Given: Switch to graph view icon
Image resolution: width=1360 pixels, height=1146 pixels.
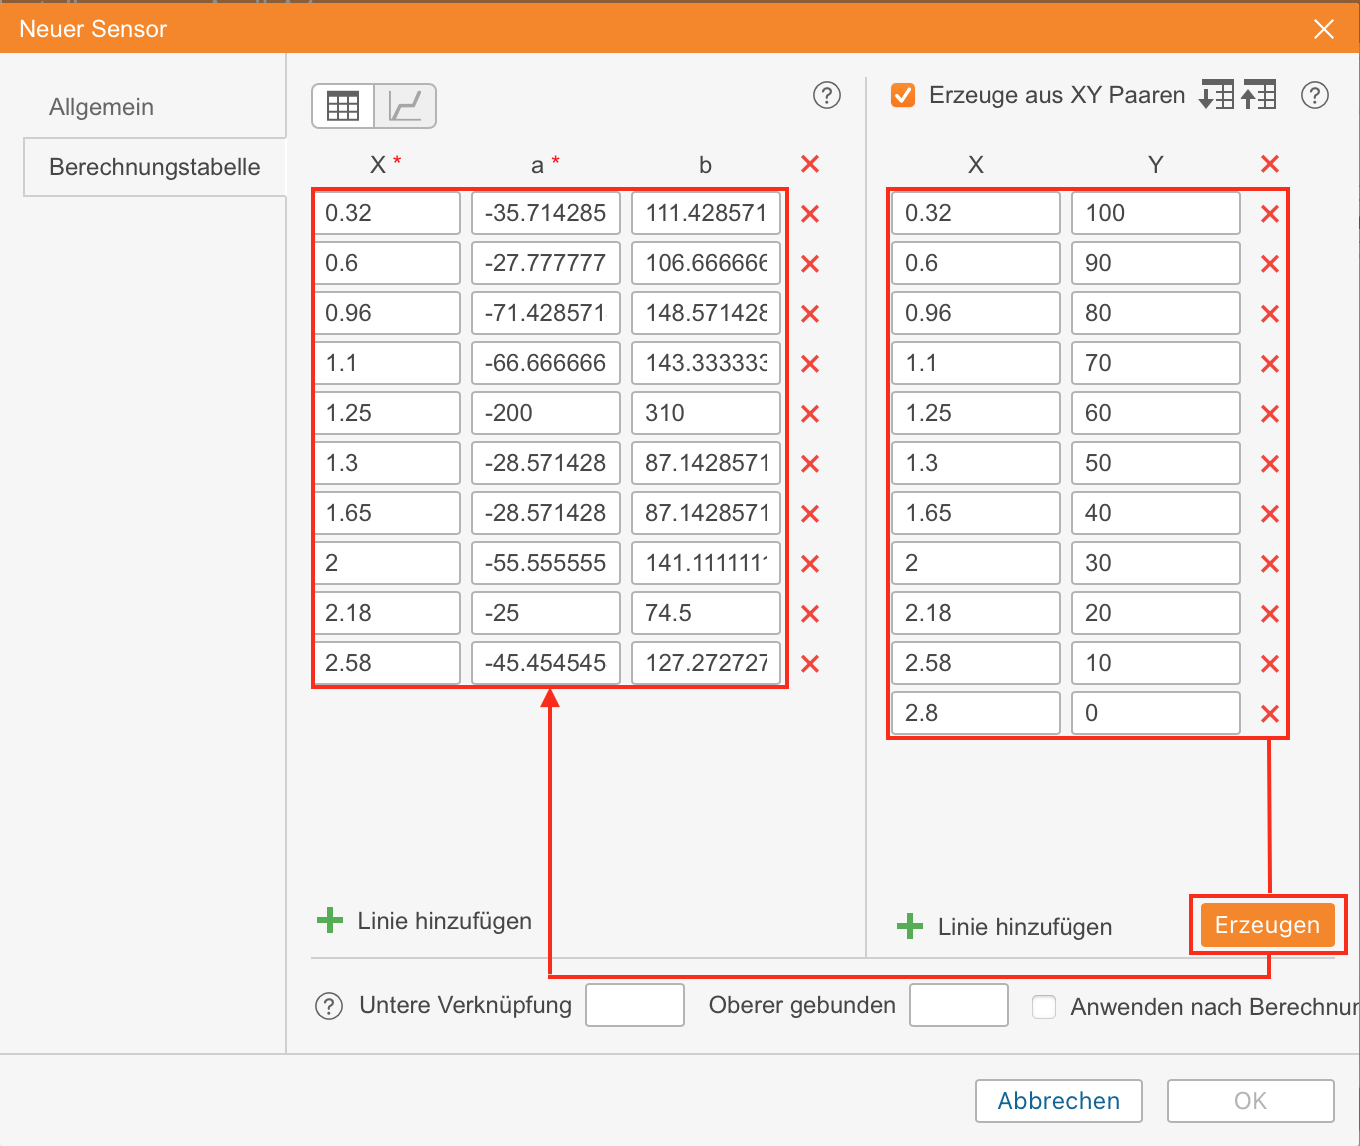Looking at the screenshot, I should click(x=405, y=106).
